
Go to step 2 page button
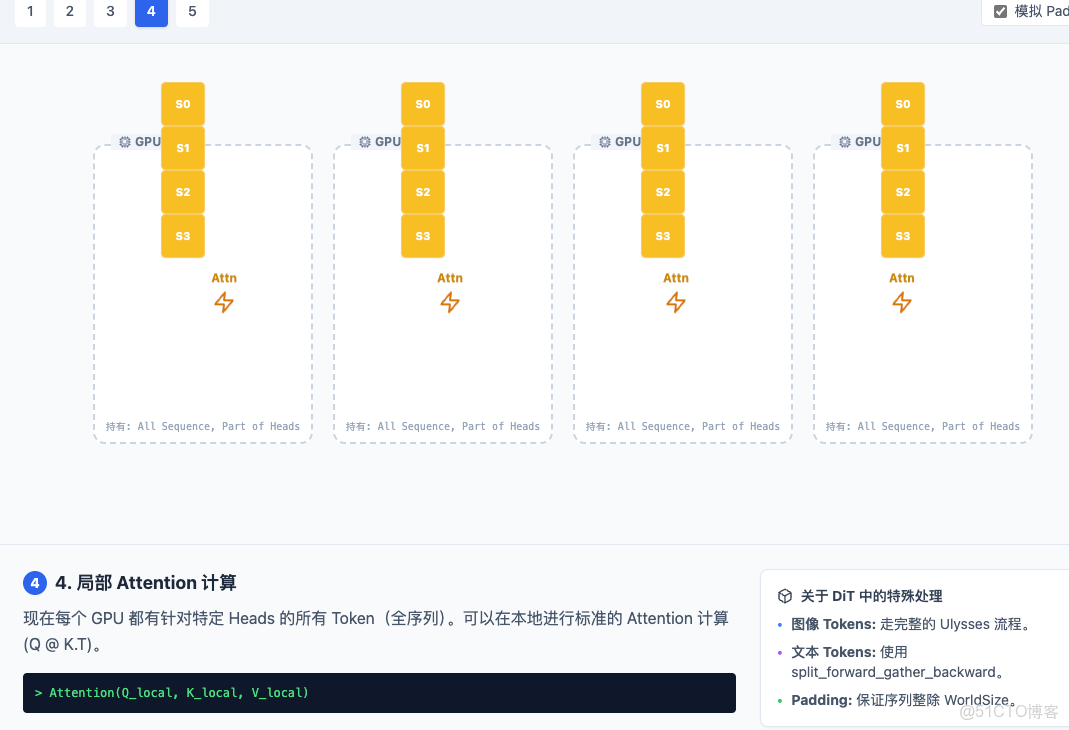tap(70, 12)
